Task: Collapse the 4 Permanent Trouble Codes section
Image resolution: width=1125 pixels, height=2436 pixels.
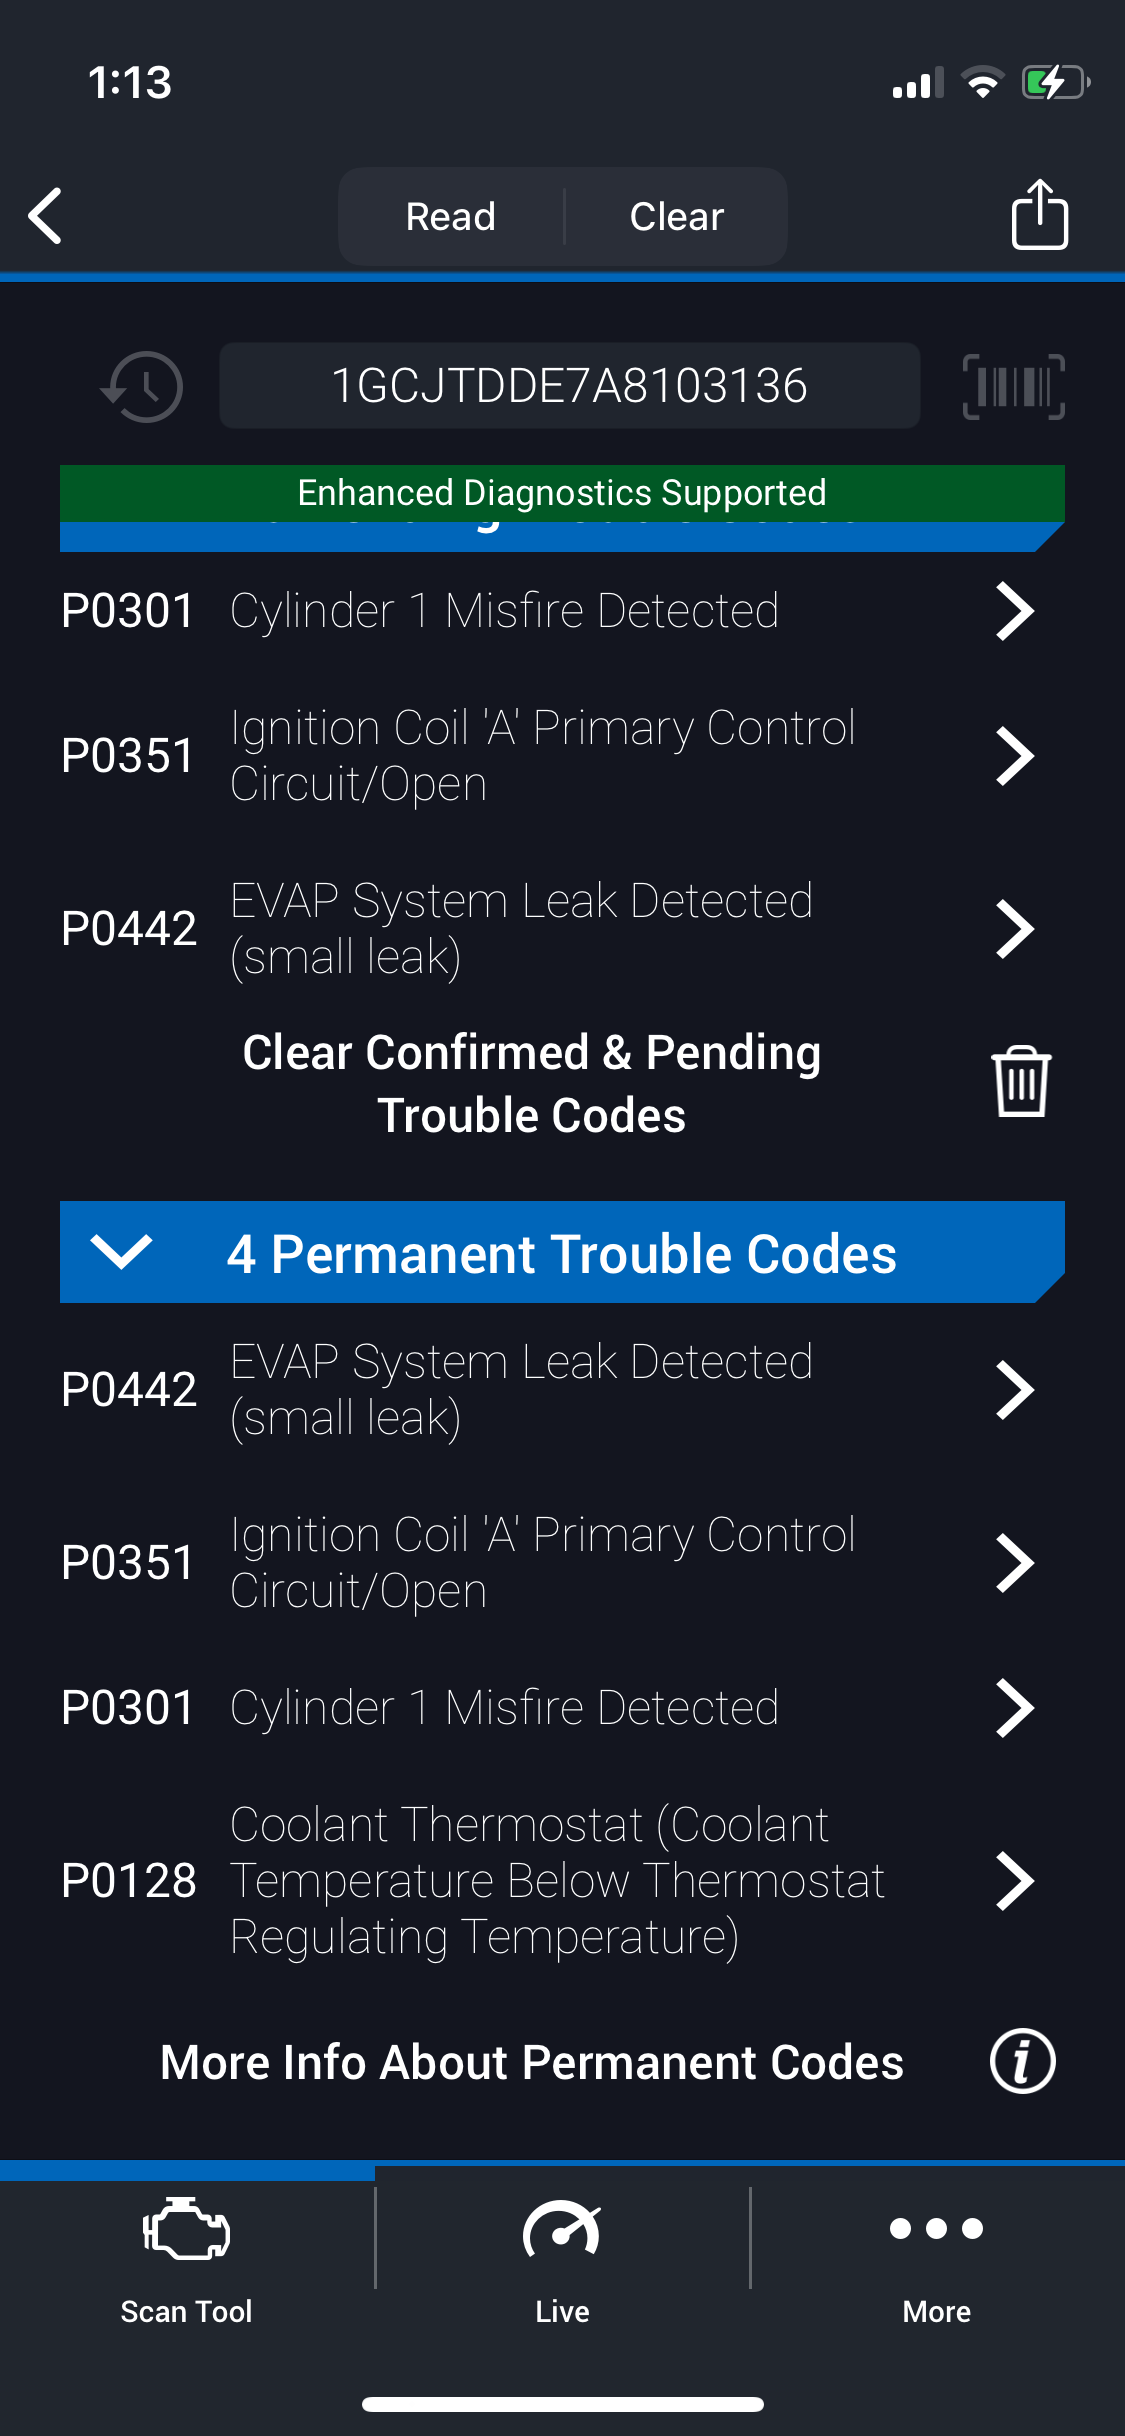Action: tap(121, 1252)
